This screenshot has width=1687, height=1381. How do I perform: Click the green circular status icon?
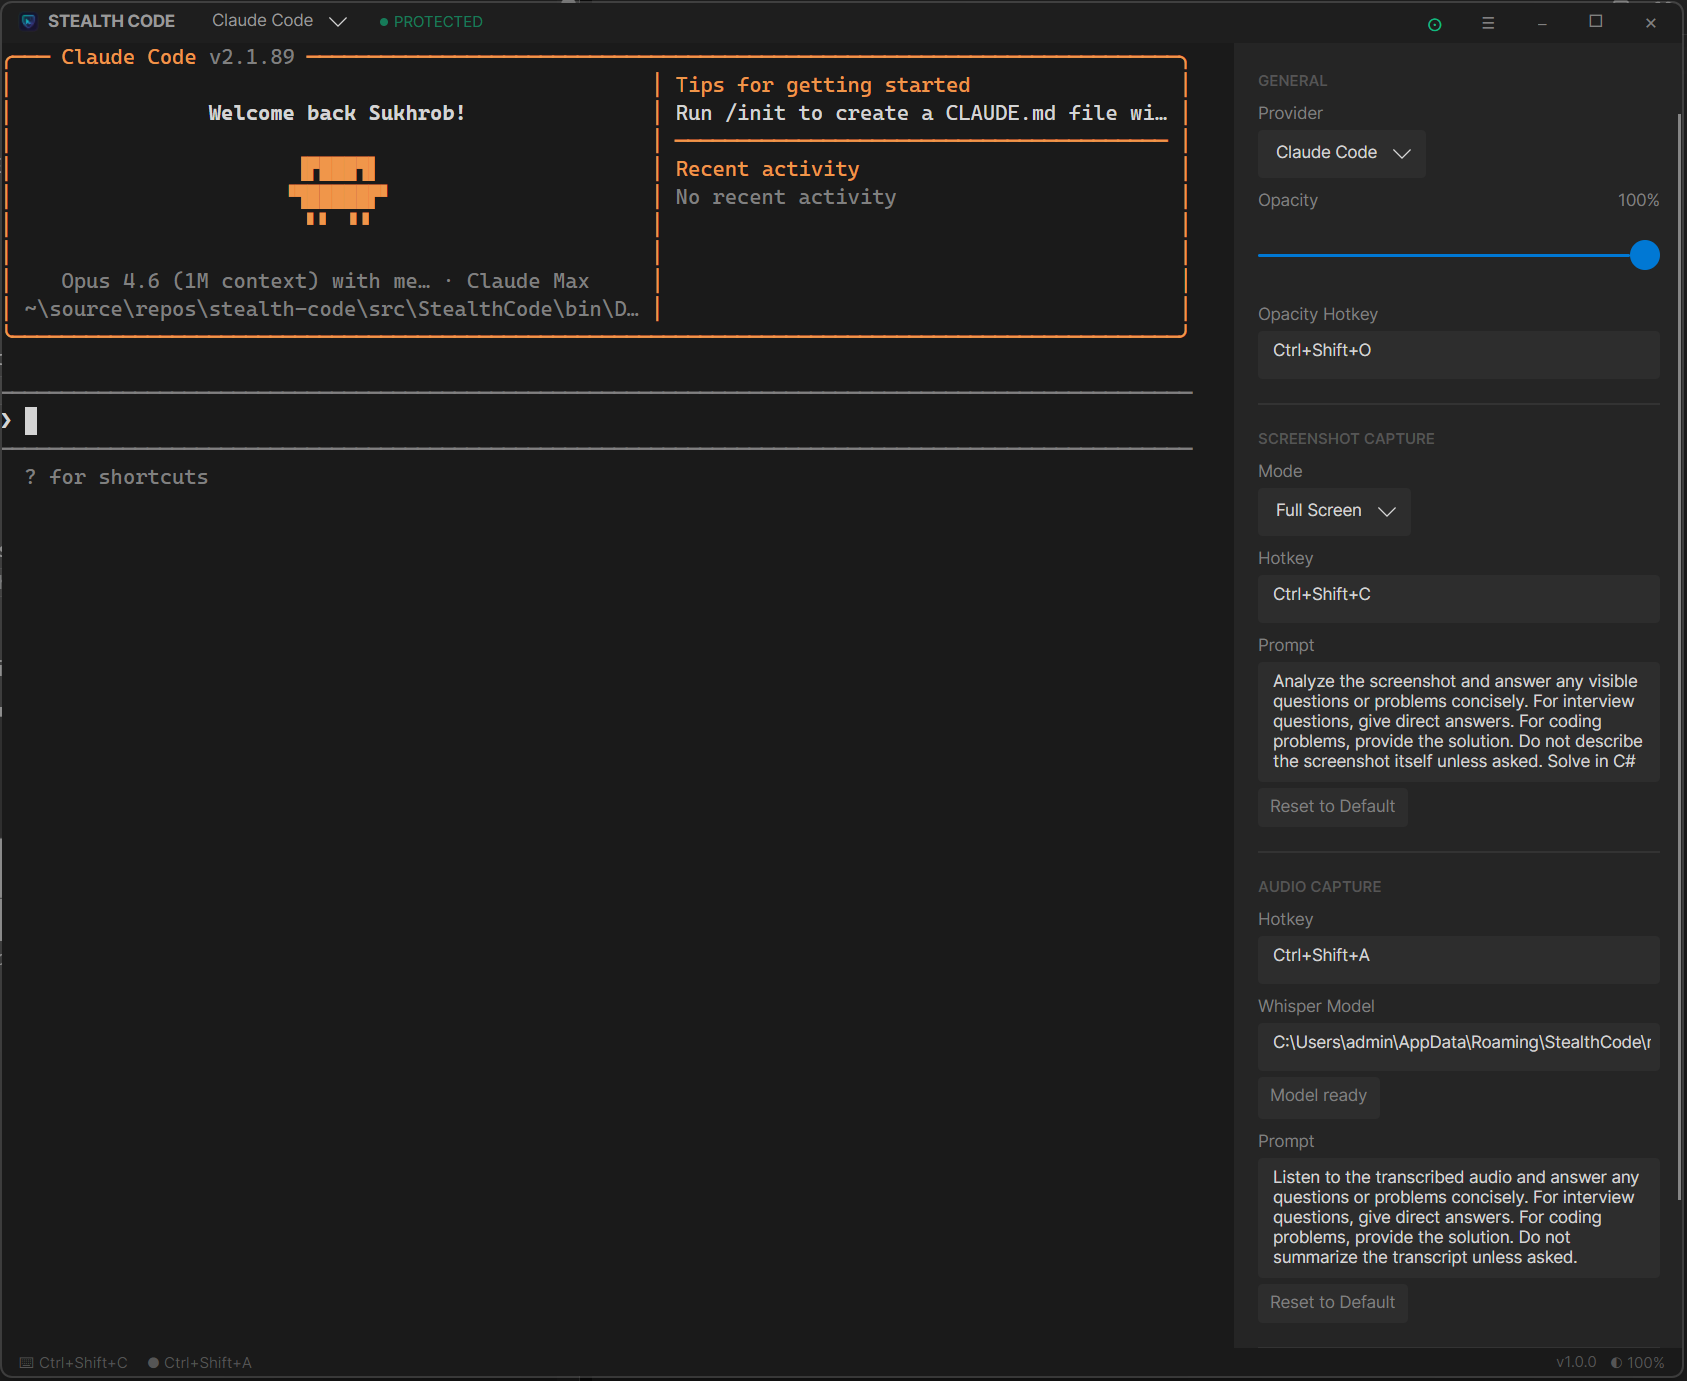(x=1434, y=24)
